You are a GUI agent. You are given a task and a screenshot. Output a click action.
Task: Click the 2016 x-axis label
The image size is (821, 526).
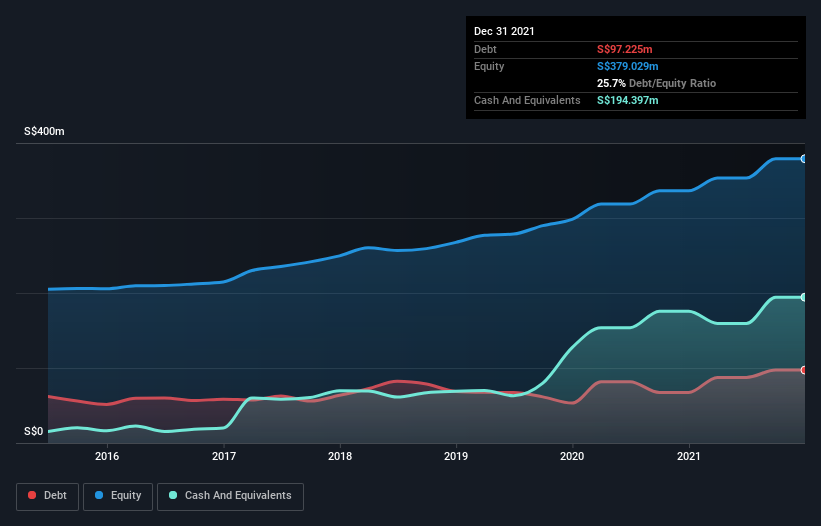[x=107, y=456]
